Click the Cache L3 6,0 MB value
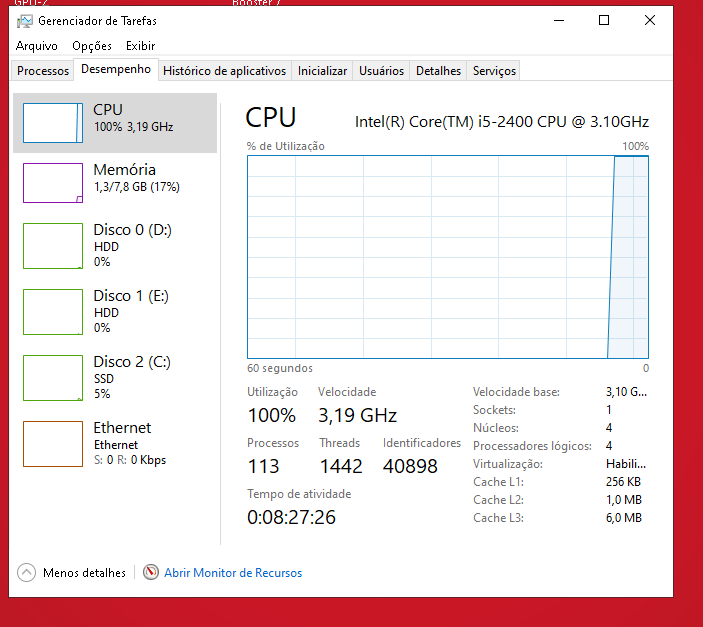The width and height of the screenshot is (703, 627). tap(624, 518)
